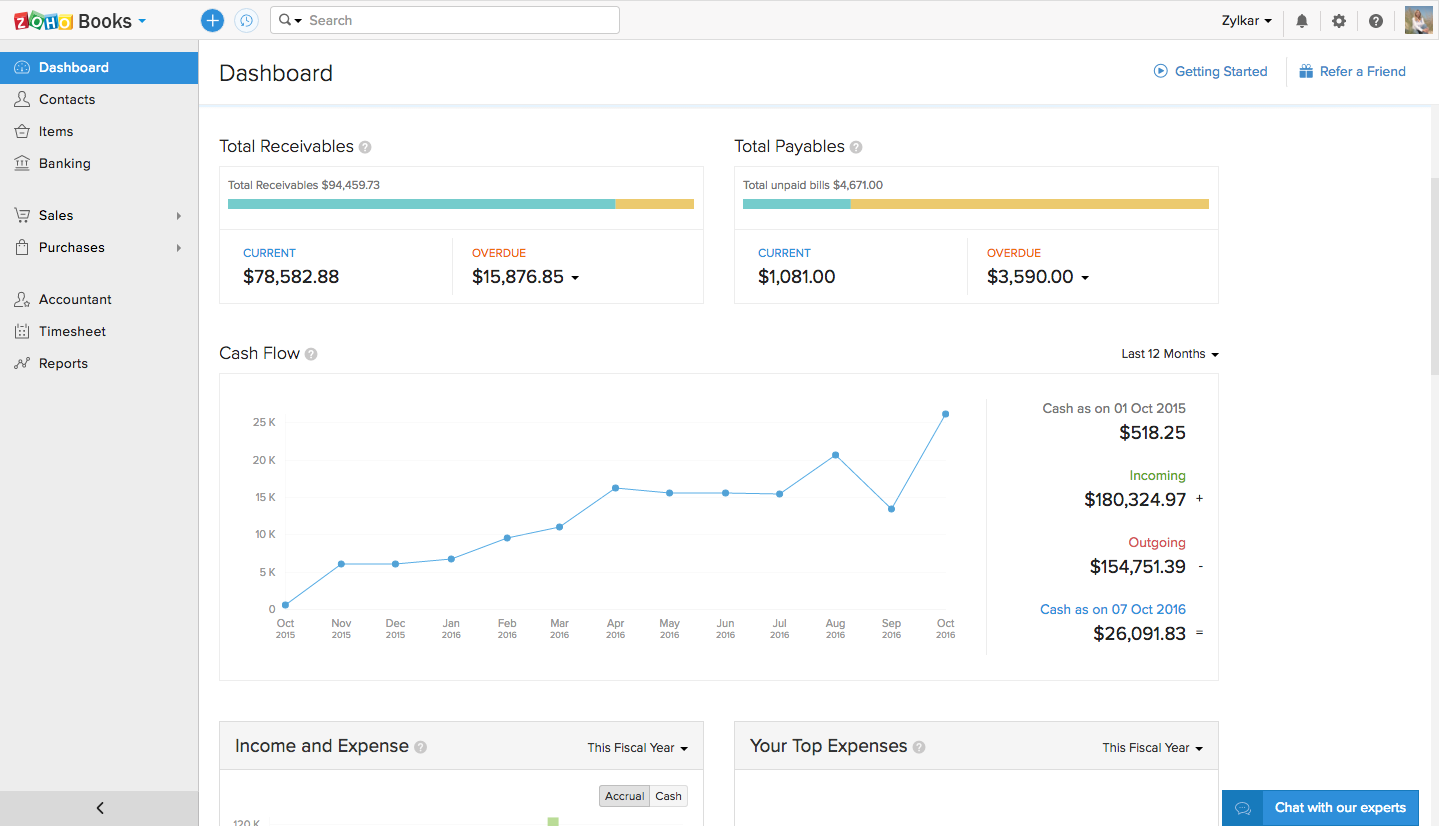Viewport: 1439px width, 826px height.
Task: Open the Accountant section
Action: pos(72,299)
